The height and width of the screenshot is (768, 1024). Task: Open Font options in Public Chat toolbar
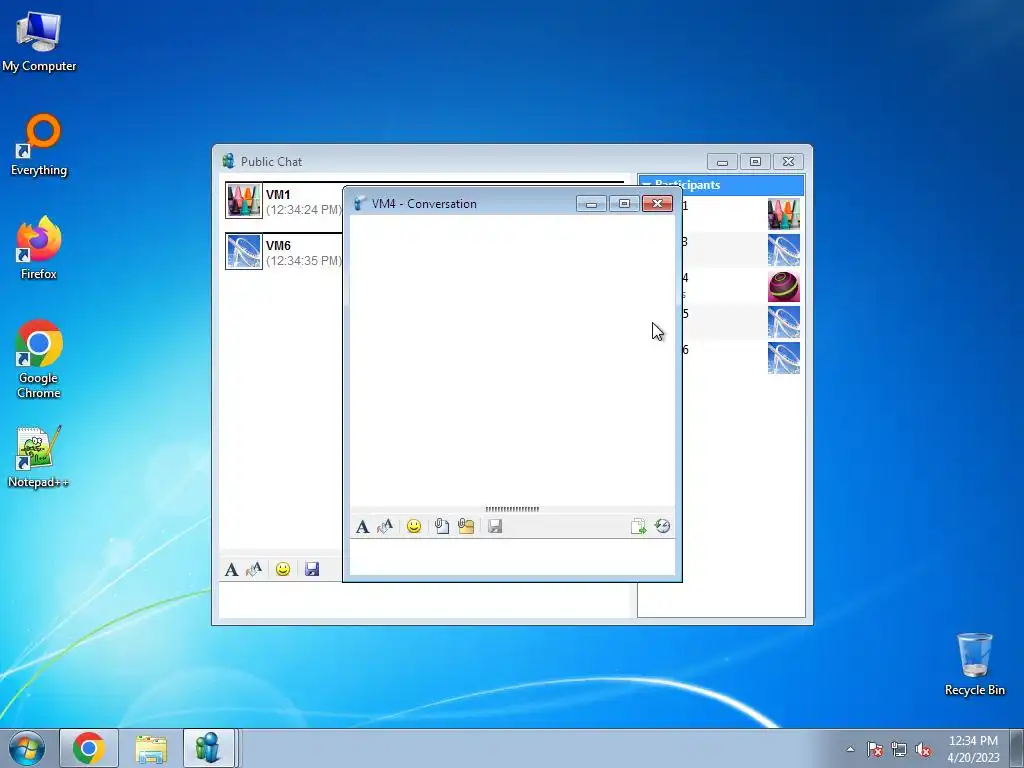point(231,569)
